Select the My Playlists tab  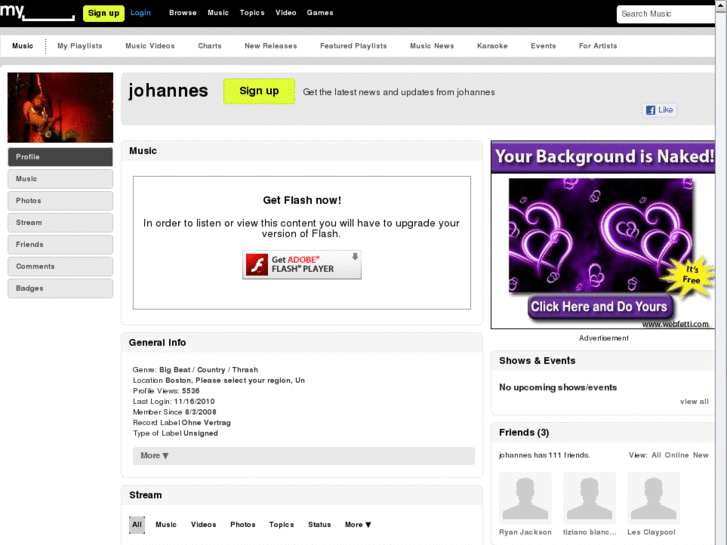(x=80, y=46)
